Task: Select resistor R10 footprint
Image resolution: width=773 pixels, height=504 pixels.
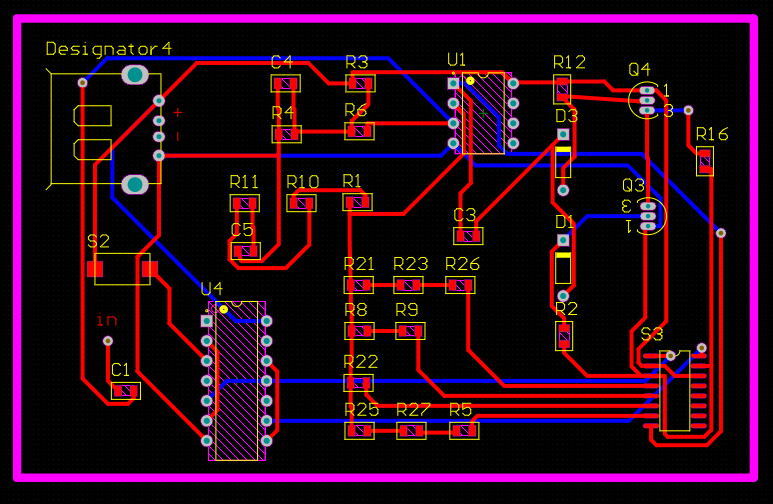Action: click(x=301, y=203)
